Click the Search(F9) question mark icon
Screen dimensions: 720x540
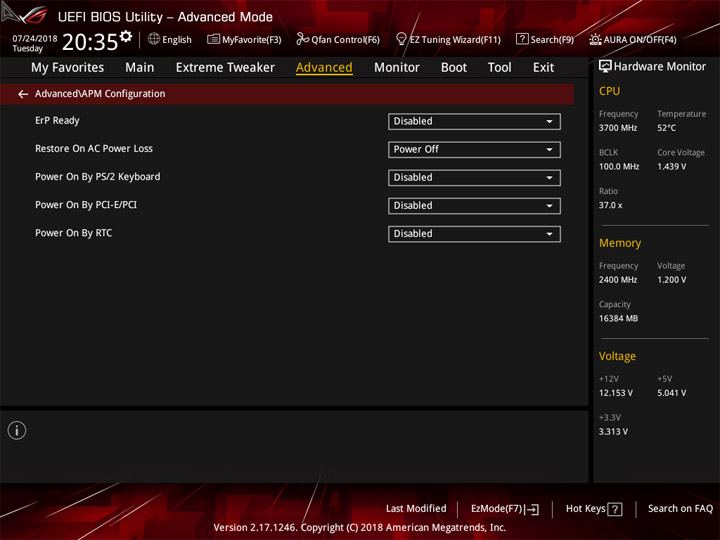click(x=522, y=39)
